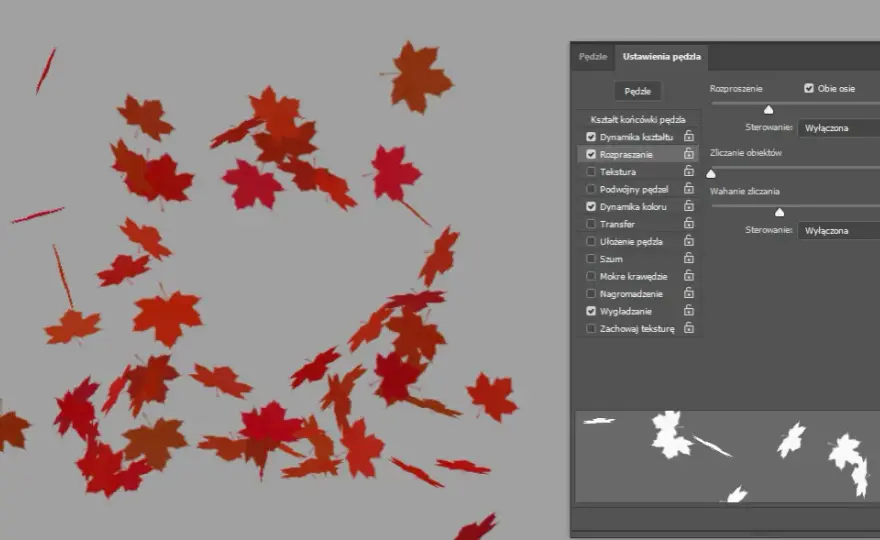Switch to the Pędzle tab

pos(593,57)
